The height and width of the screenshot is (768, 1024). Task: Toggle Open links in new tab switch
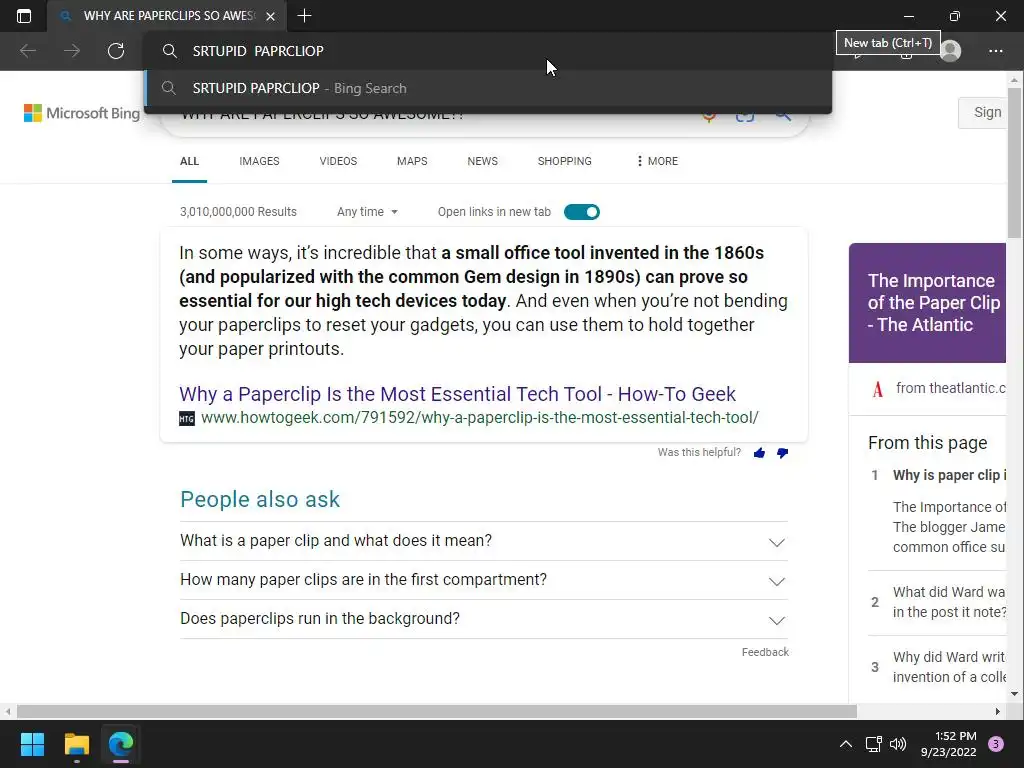(x=582, y=212)
